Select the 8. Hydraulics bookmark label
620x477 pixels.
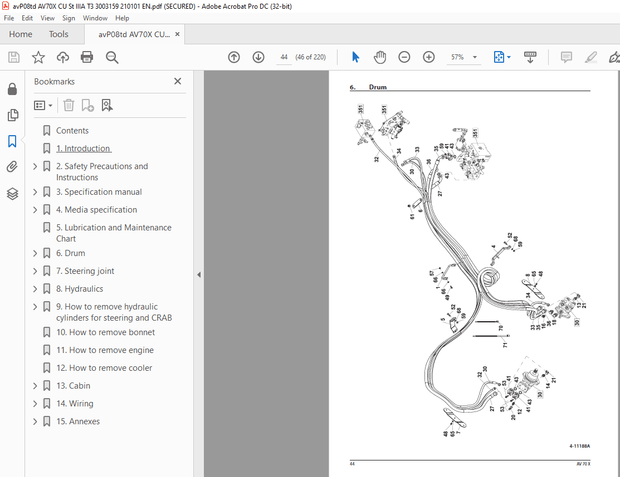click(x=79, y=289)
